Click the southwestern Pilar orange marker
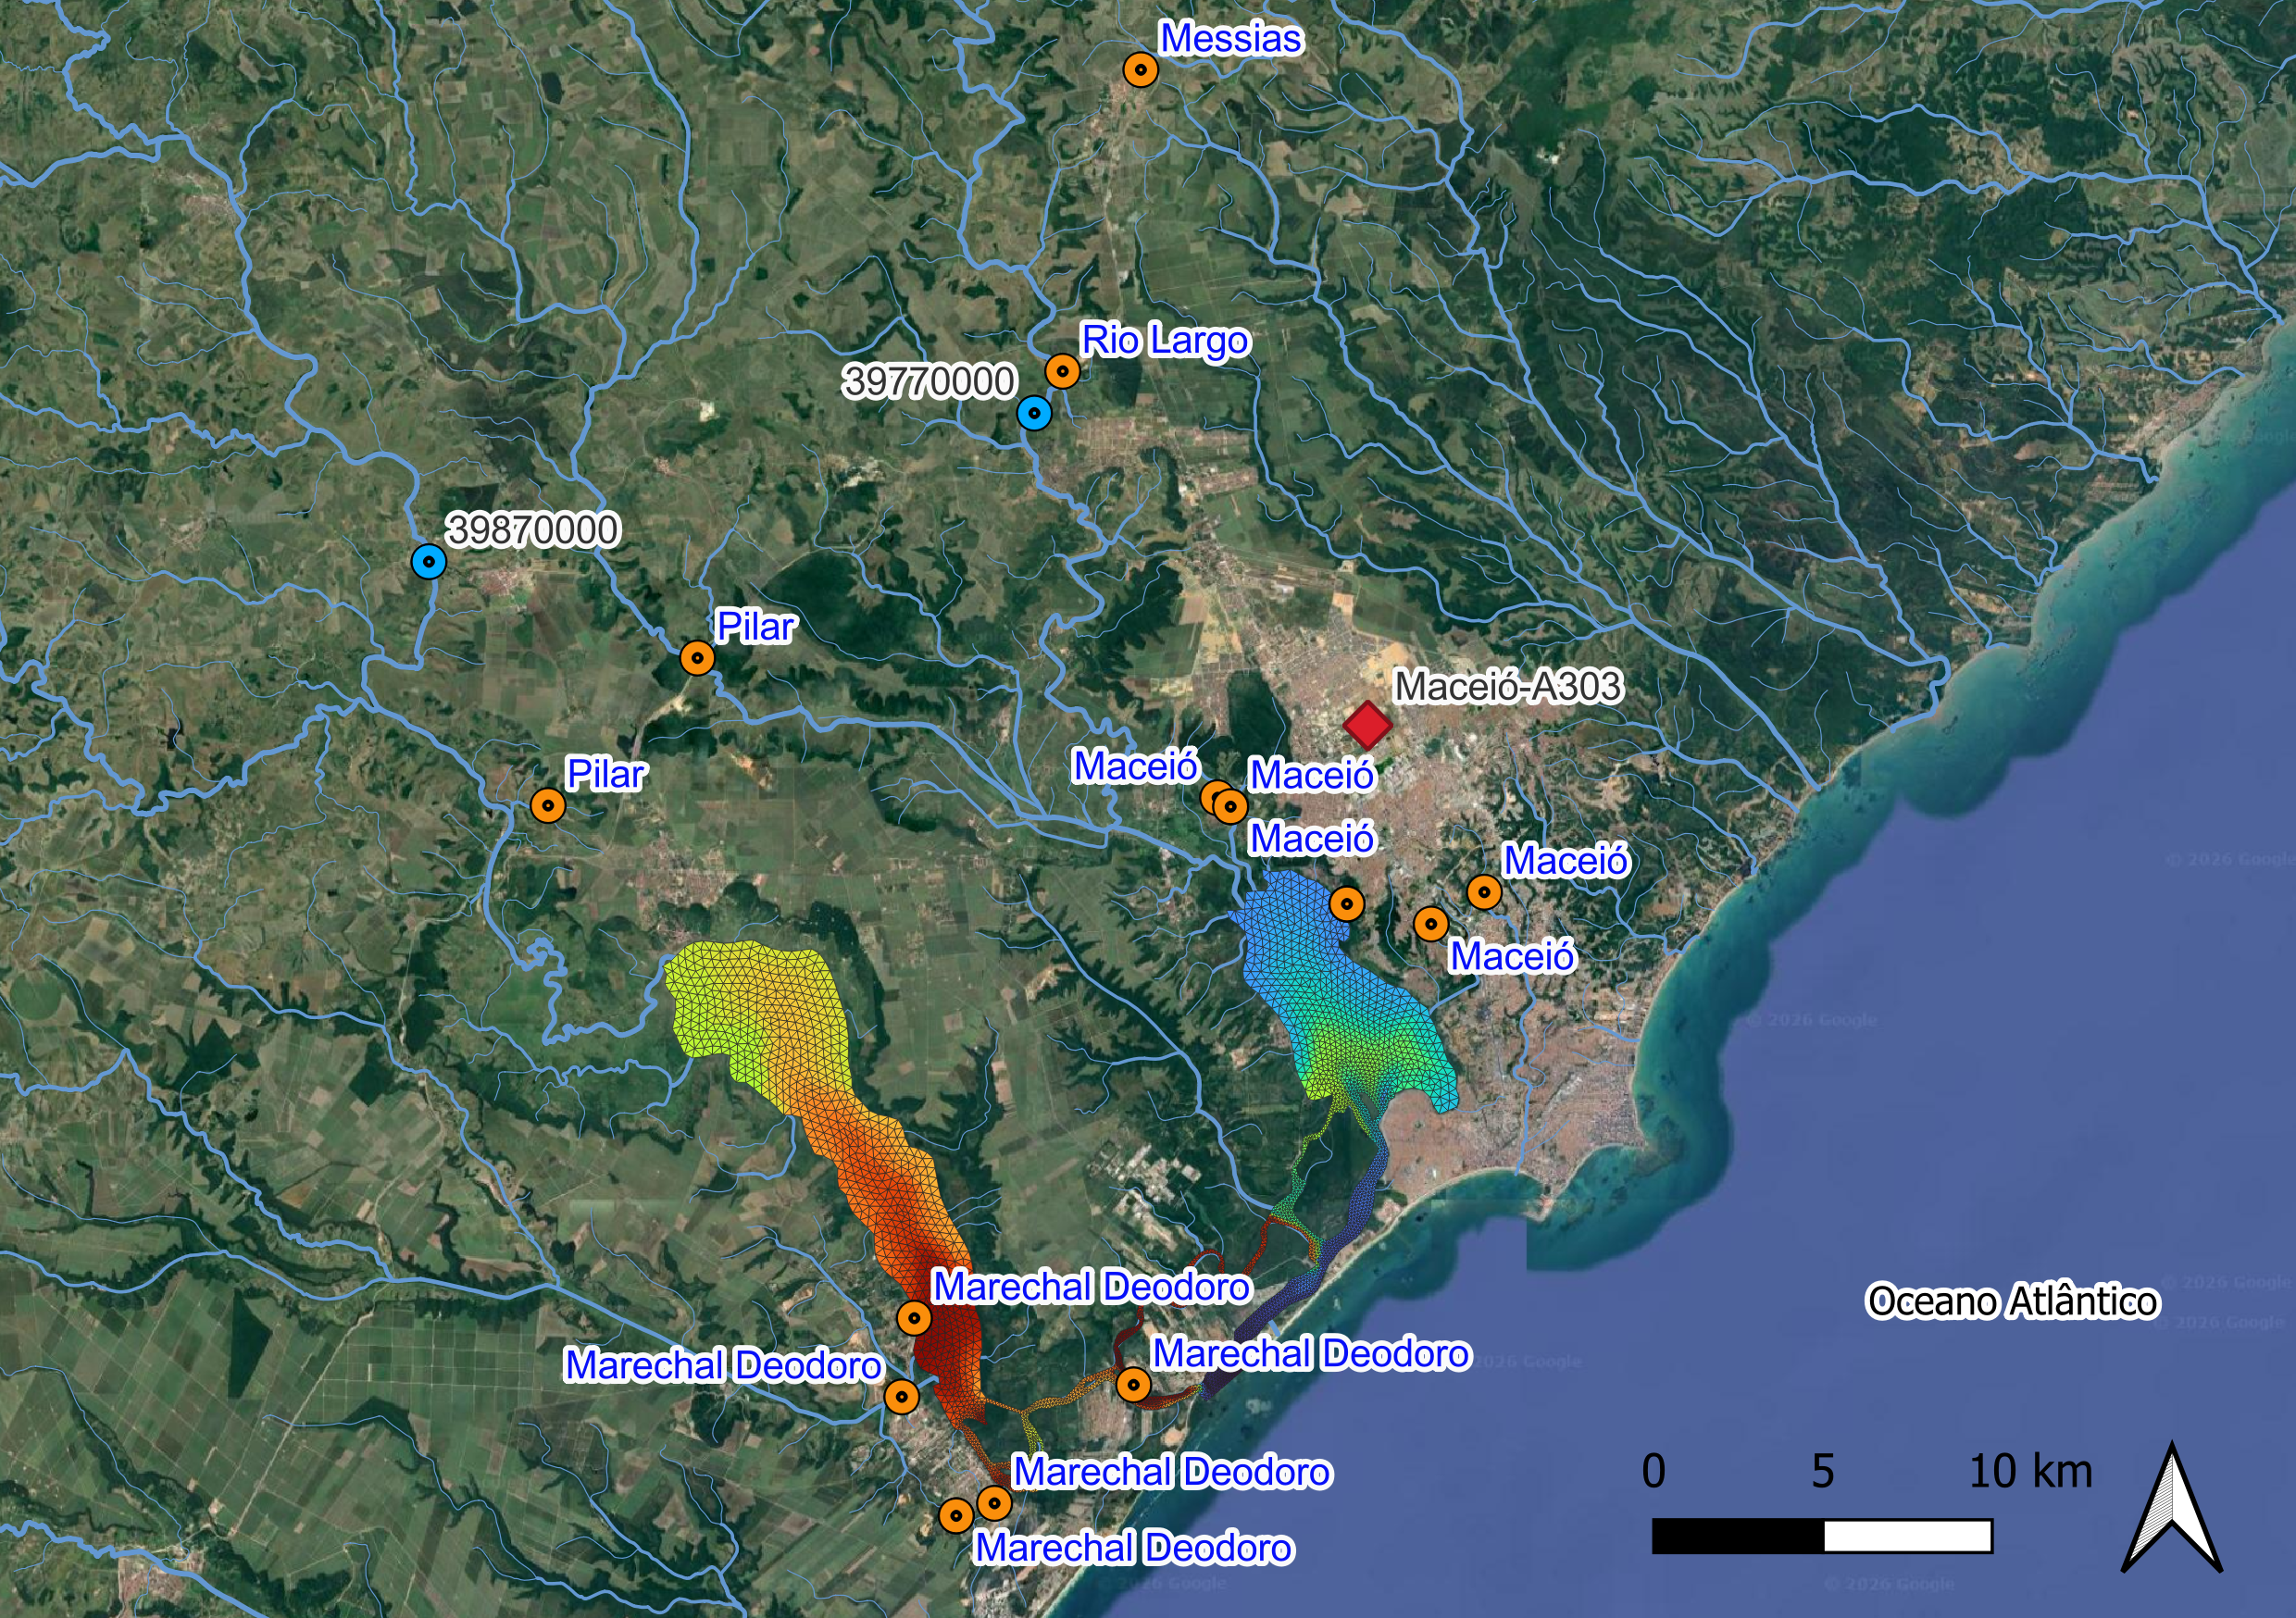 click(x=547, y=805)
